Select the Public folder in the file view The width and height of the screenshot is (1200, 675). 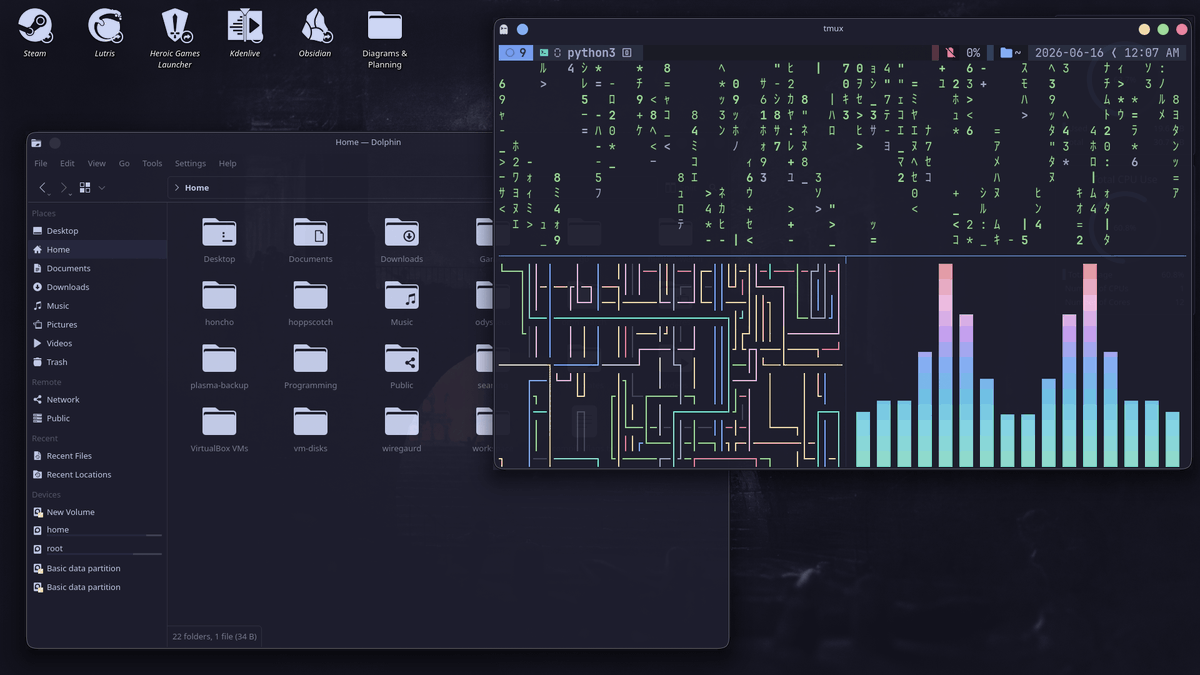coord(402,367)
